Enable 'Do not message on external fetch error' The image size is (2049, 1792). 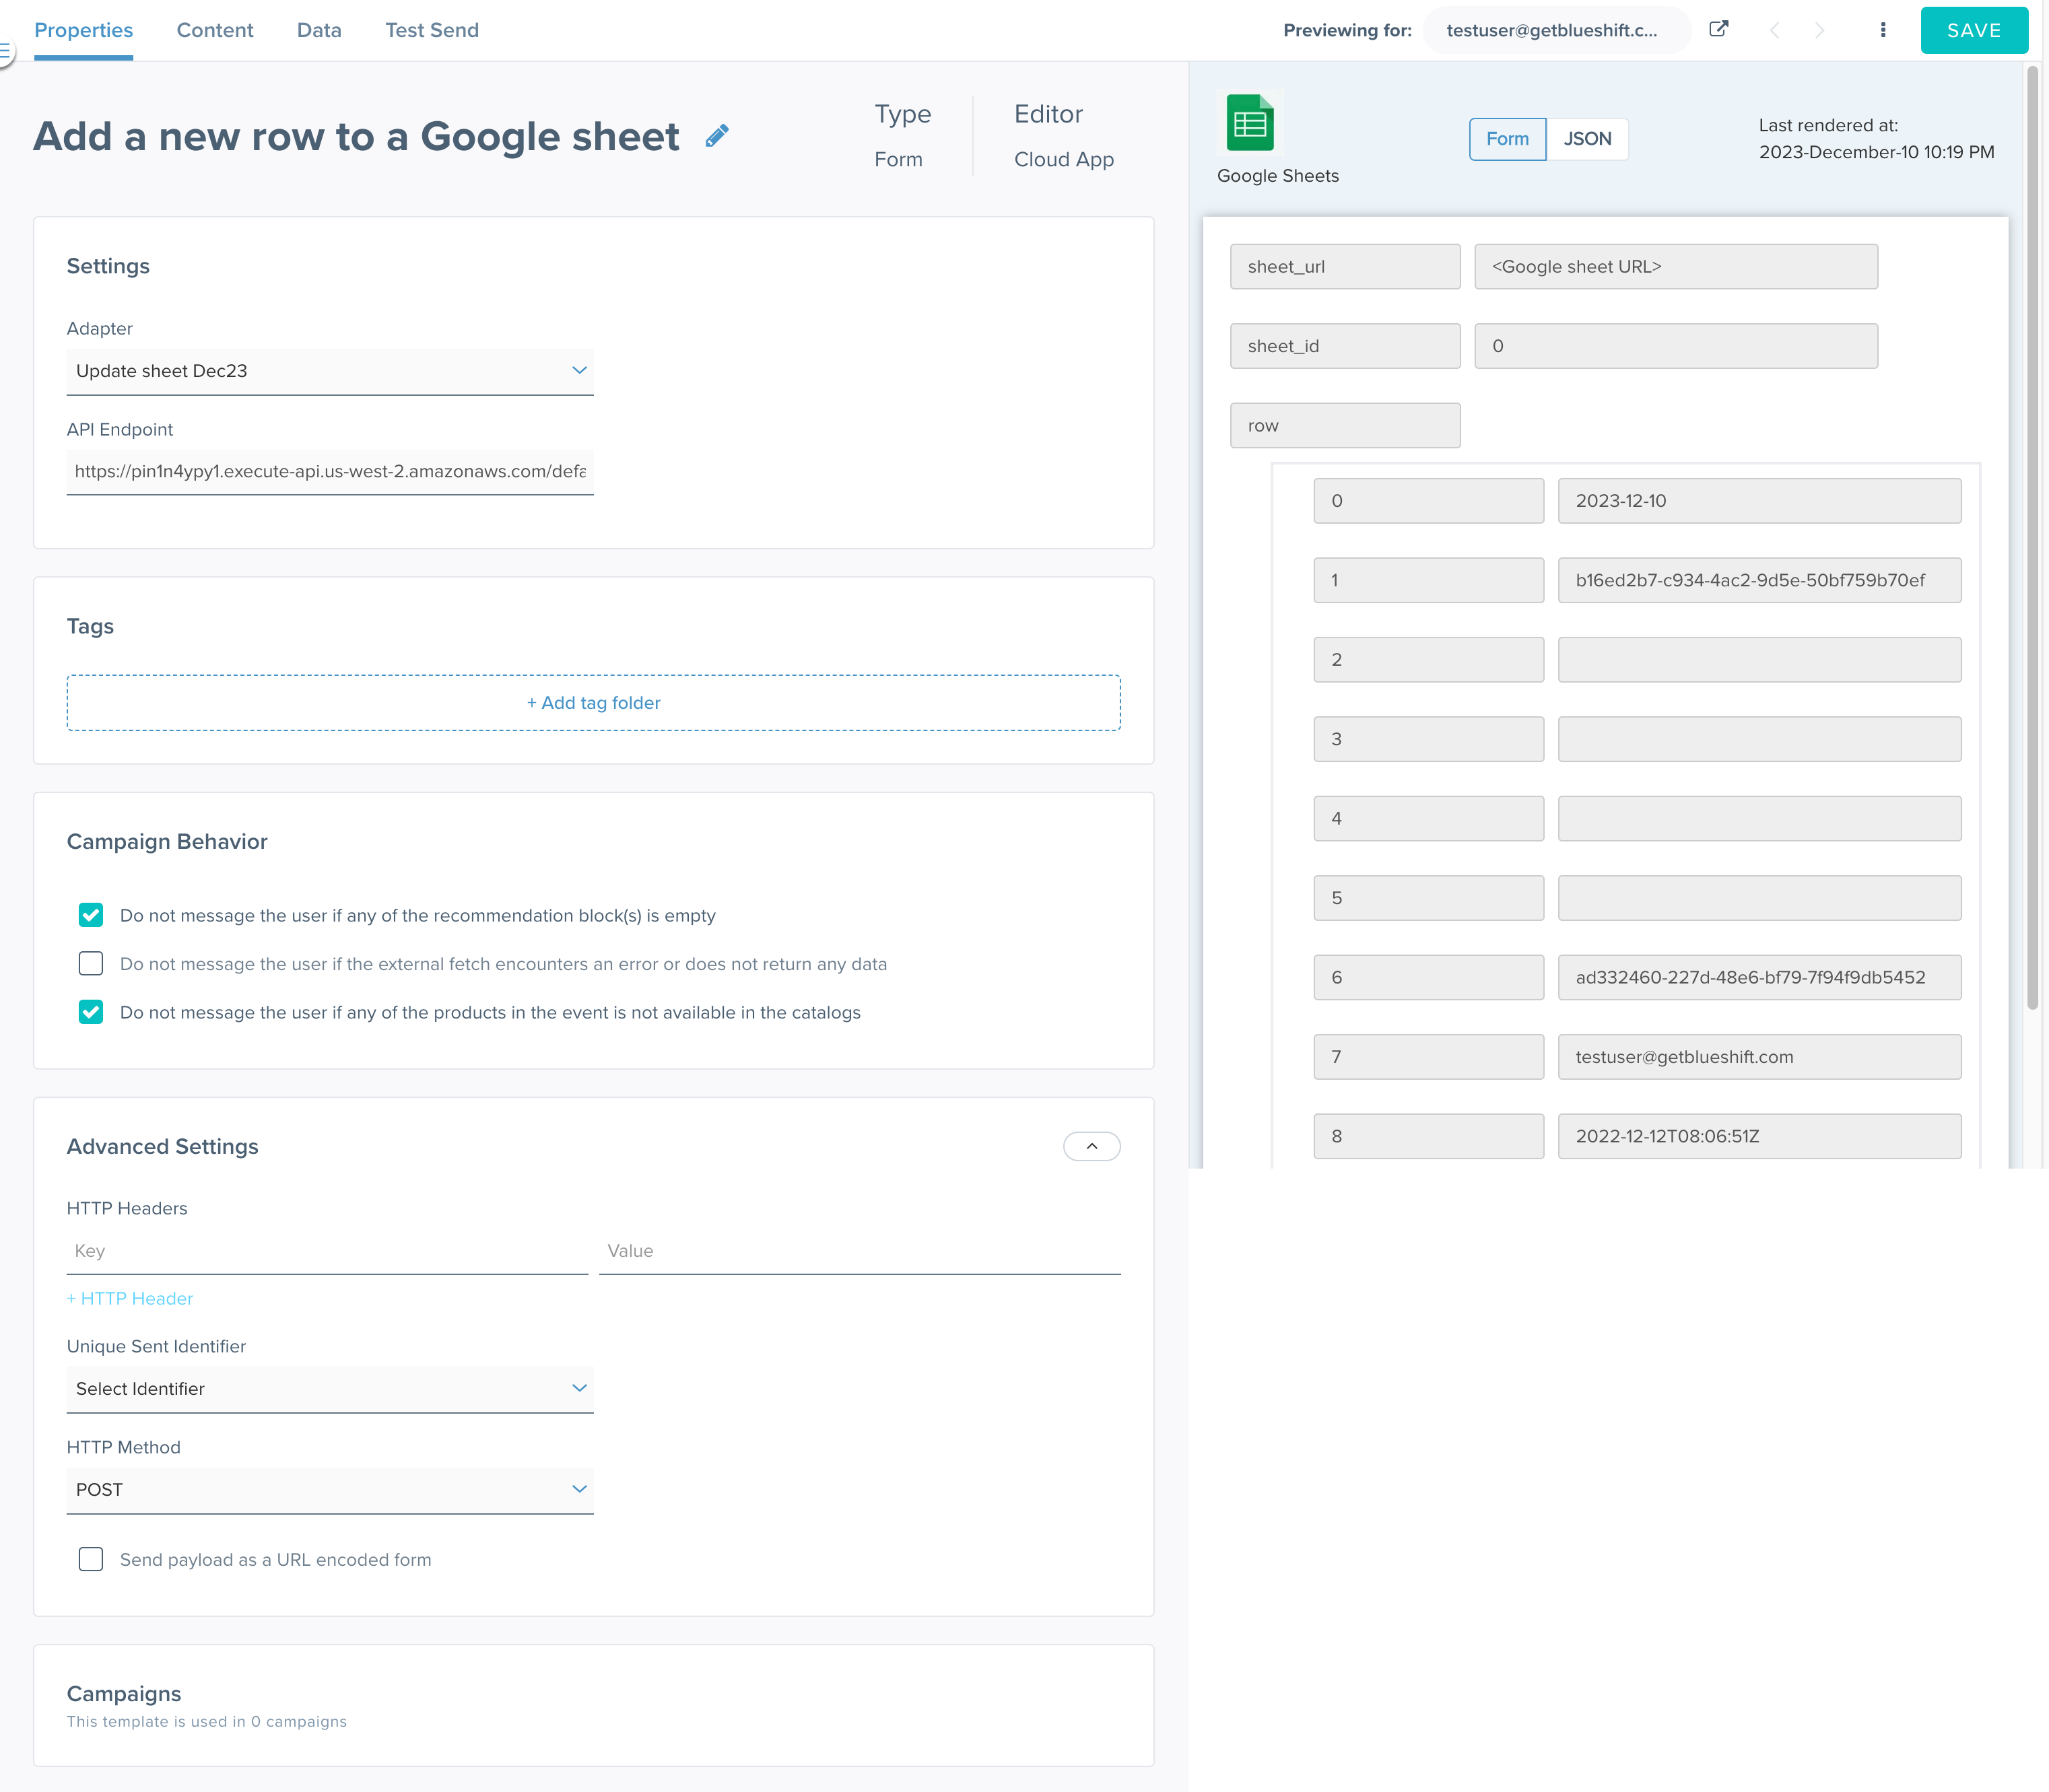click(x=91, y=963)
